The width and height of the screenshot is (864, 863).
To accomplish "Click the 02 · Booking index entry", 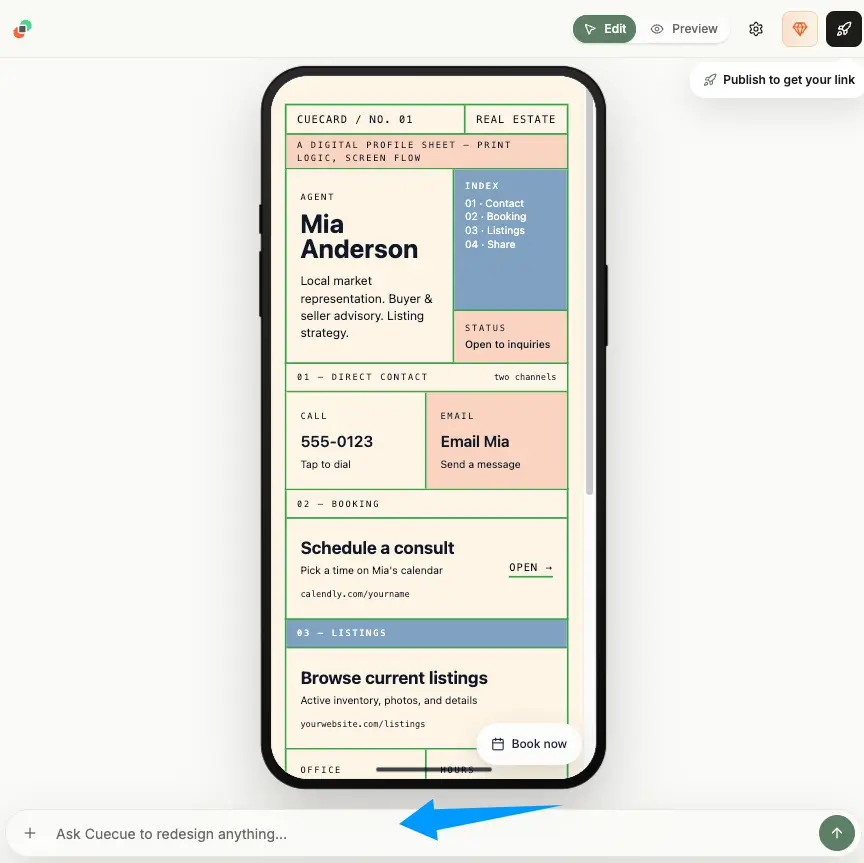I will pos(495,217).
